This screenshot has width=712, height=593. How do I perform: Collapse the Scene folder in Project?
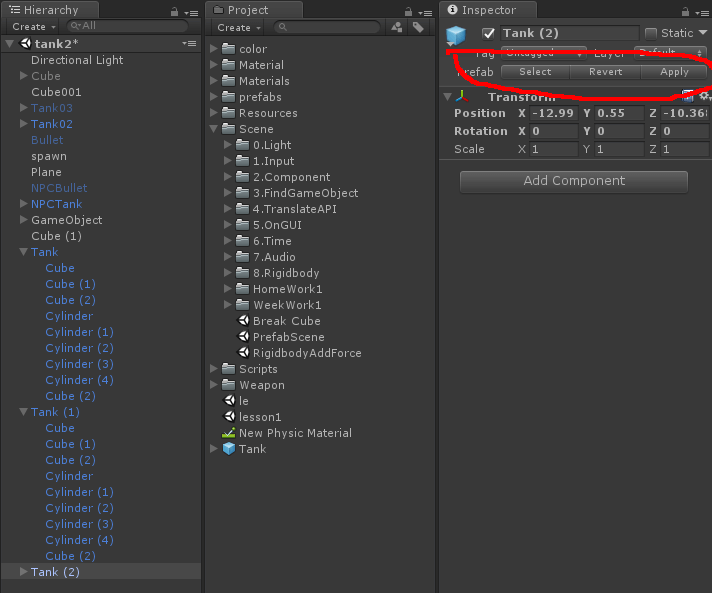(x=214, y=129)
